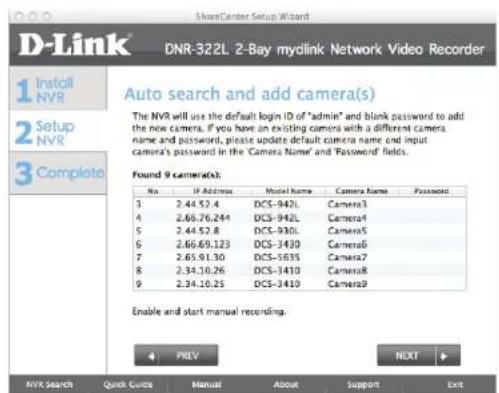The height and width of the screenshot is (393, 499).
Task: Click the Model Name column header
Action: (x=289, y=191)
